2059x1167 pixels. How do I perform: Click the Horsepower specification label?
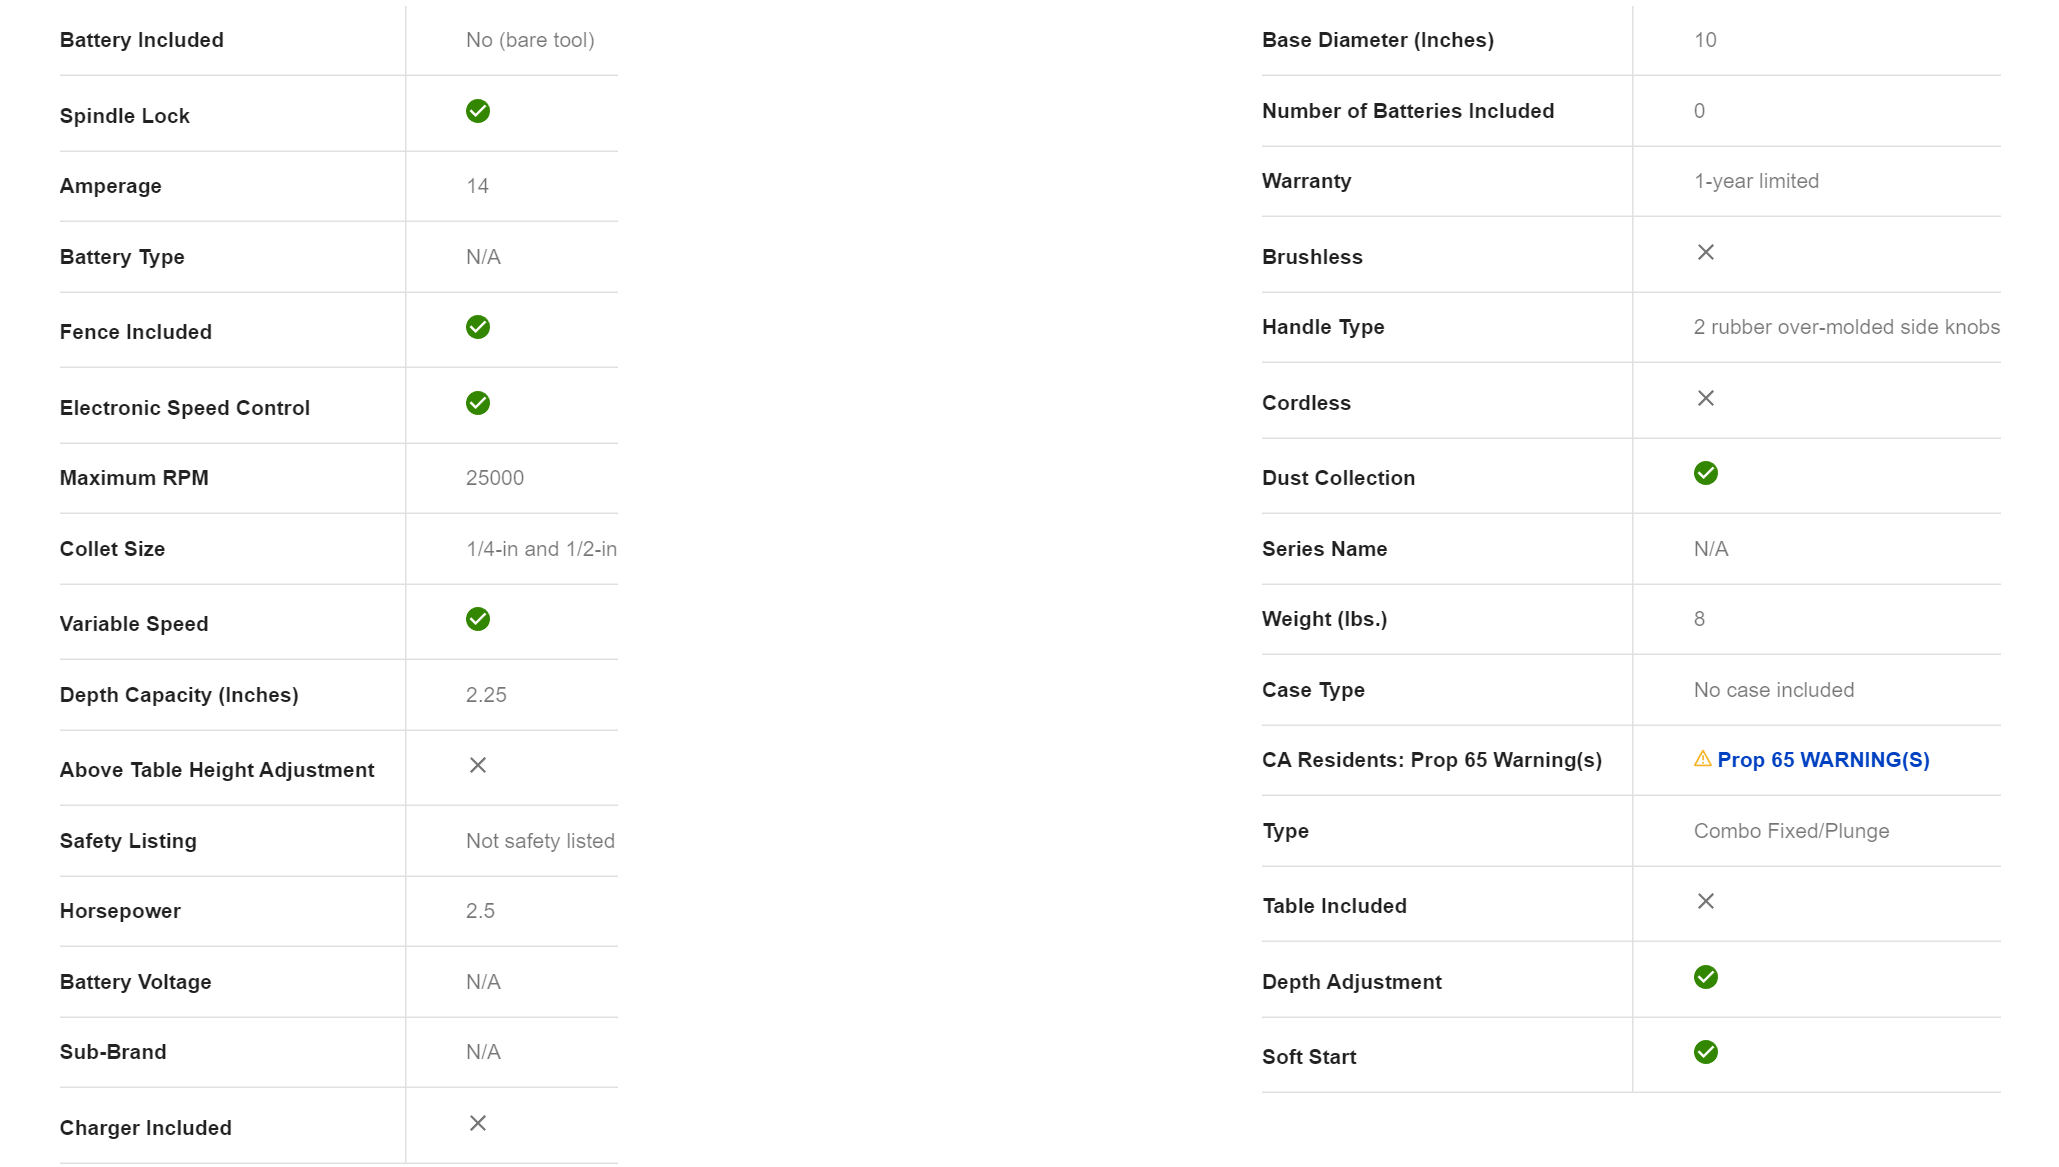pyautogui.click(x=120, y=911)
